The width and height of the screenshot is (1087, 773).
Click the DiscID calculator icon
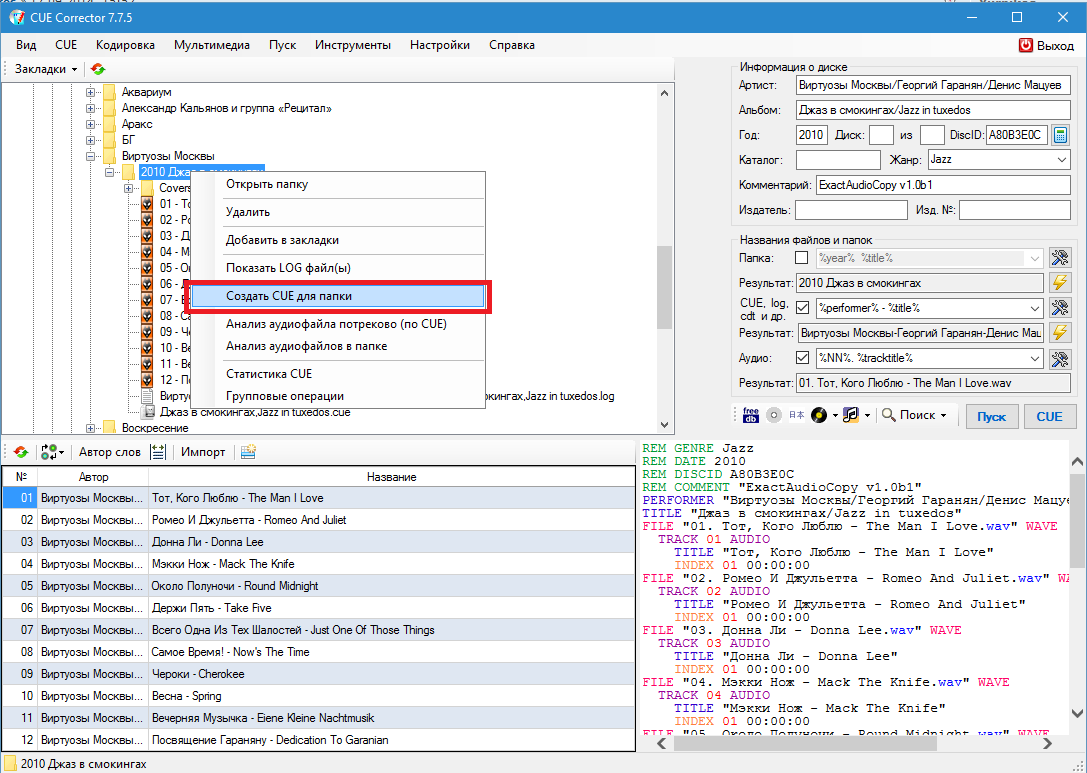click(1060, 135)
